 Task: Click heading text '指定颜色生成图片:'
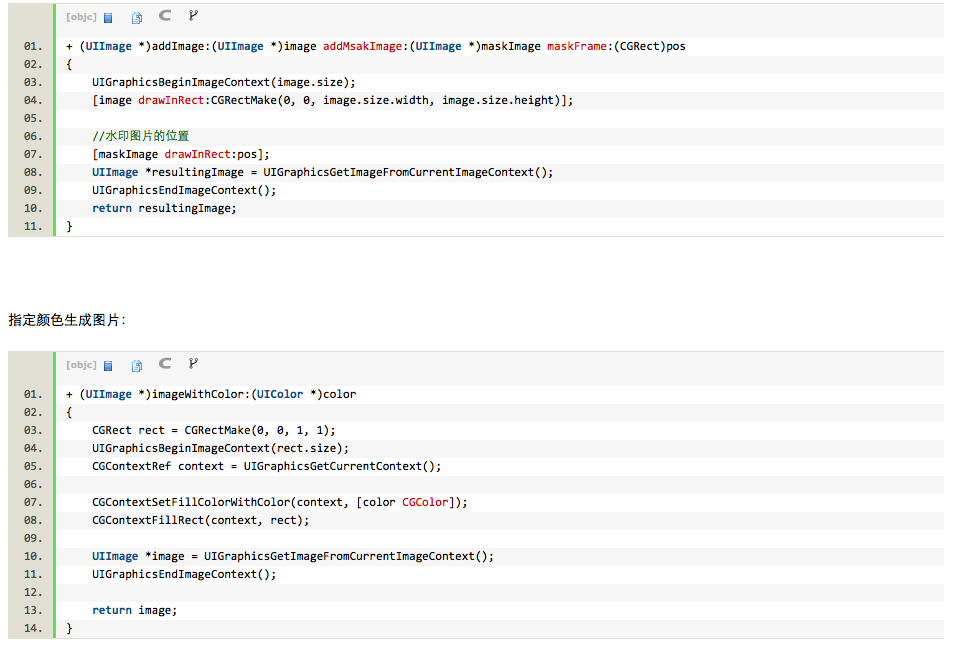67,320
